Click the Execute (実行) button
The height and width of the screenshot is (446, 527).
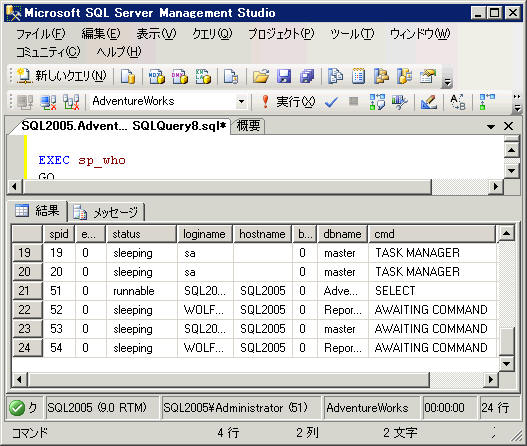click(x=288, y=102)
